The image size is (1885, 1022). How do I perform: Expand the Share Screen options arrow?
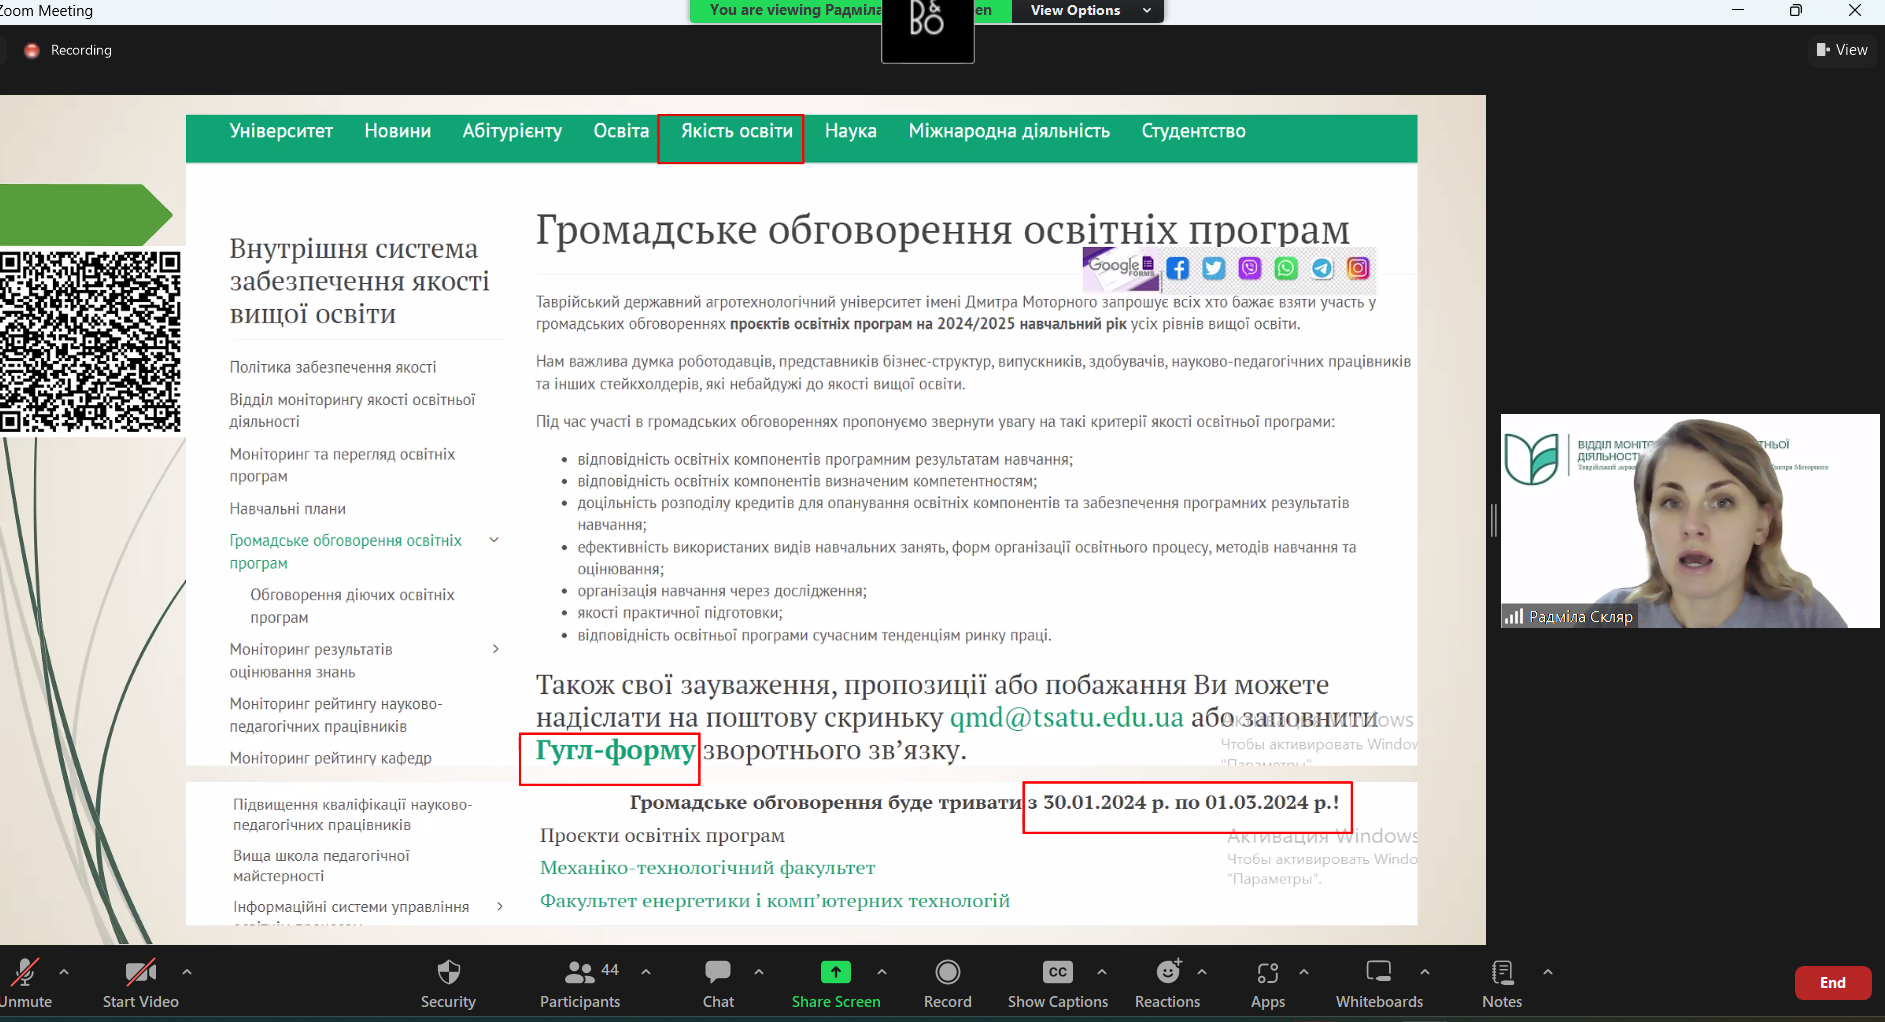[x=882, y=972]
